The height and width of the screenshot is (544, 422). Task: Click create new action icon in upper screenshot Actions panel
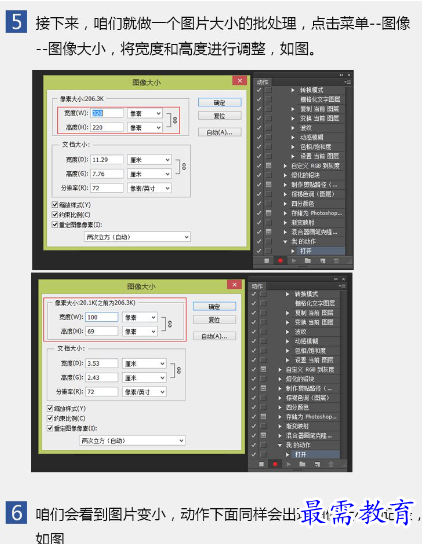click(x=322, y=261)
